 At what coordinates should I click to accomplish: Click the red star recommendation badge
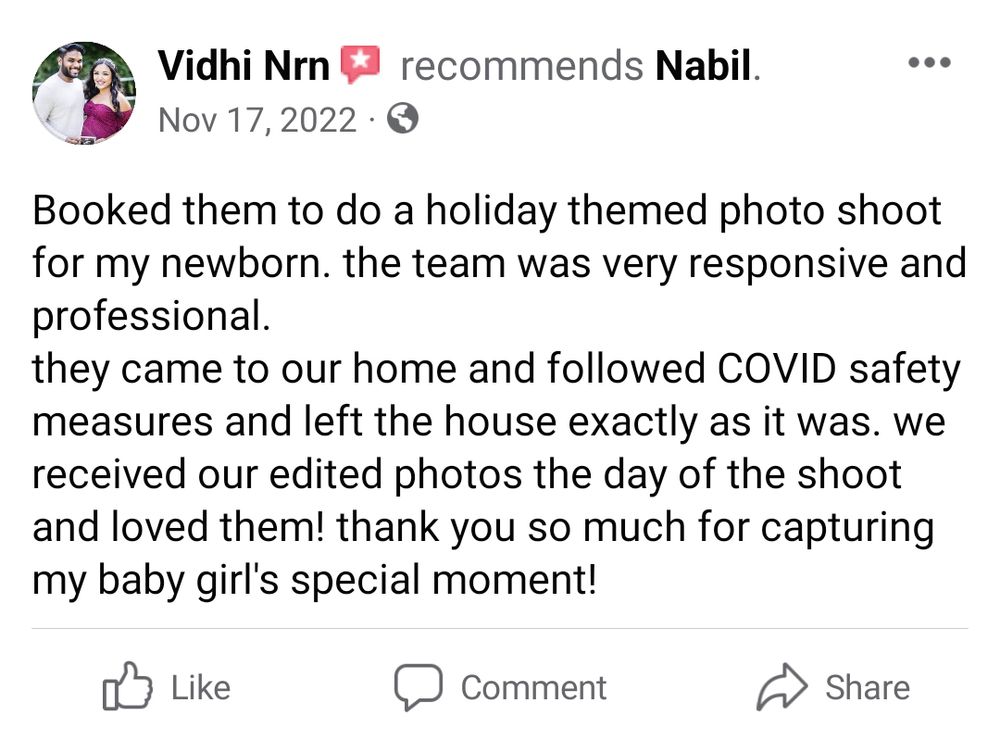tap(360, 64)
